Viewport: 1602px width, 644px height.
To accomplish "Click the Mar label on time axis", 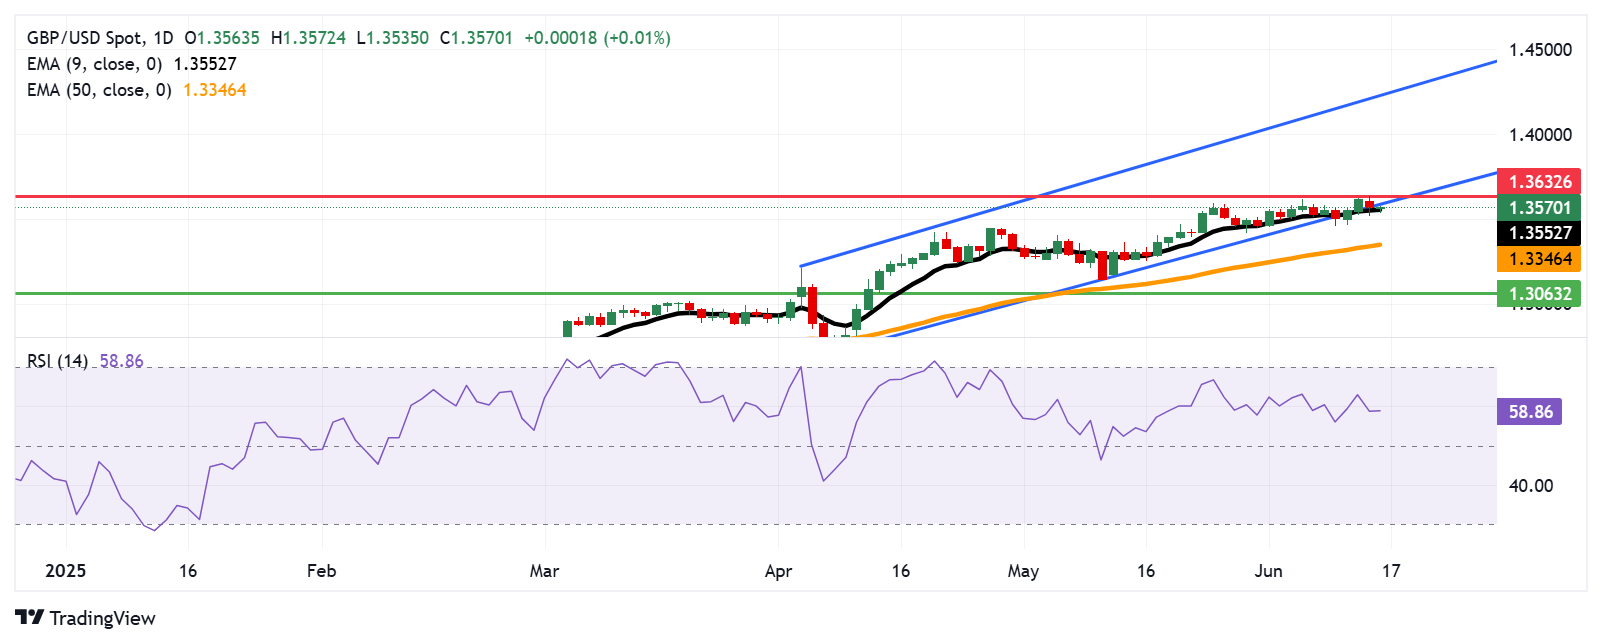I will click(x=544, y=571).
